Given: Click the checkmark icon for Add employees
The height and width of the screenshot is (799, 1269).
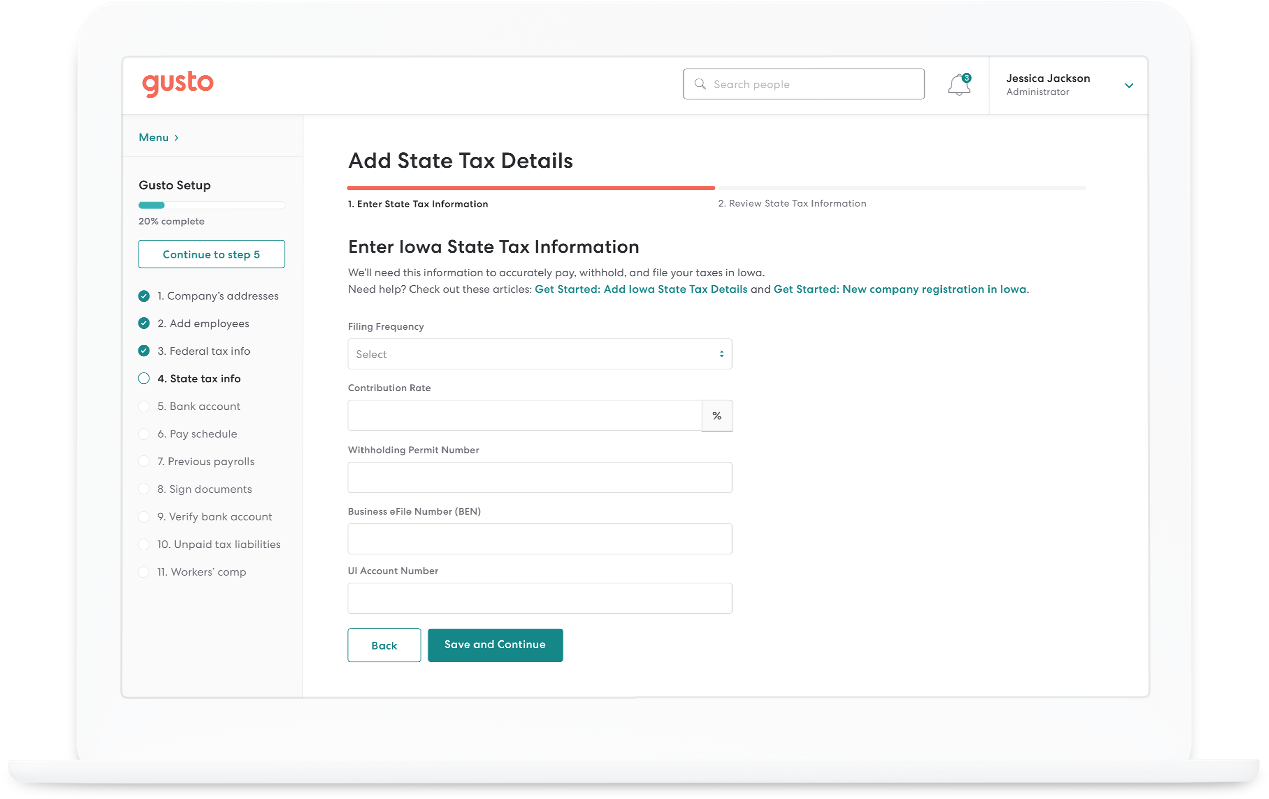Looking at the screenshot, I should click(x=144, y=324).
